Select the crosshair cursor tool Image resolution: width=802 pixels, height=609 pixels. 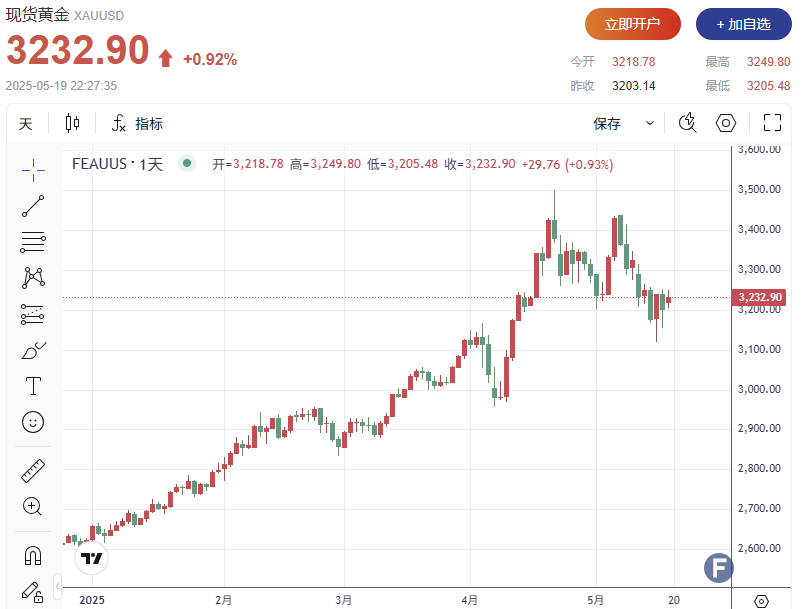pyautogui.click(x=33, y=169)
